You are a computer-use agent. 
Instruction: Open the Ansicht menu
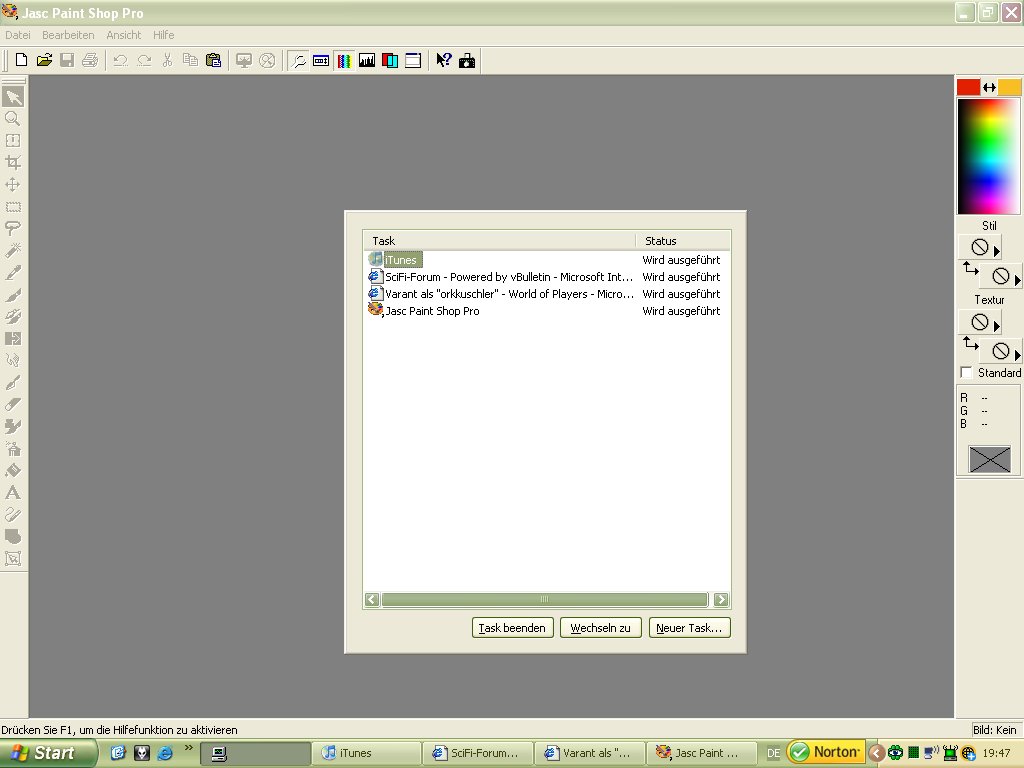pos(123,35)
